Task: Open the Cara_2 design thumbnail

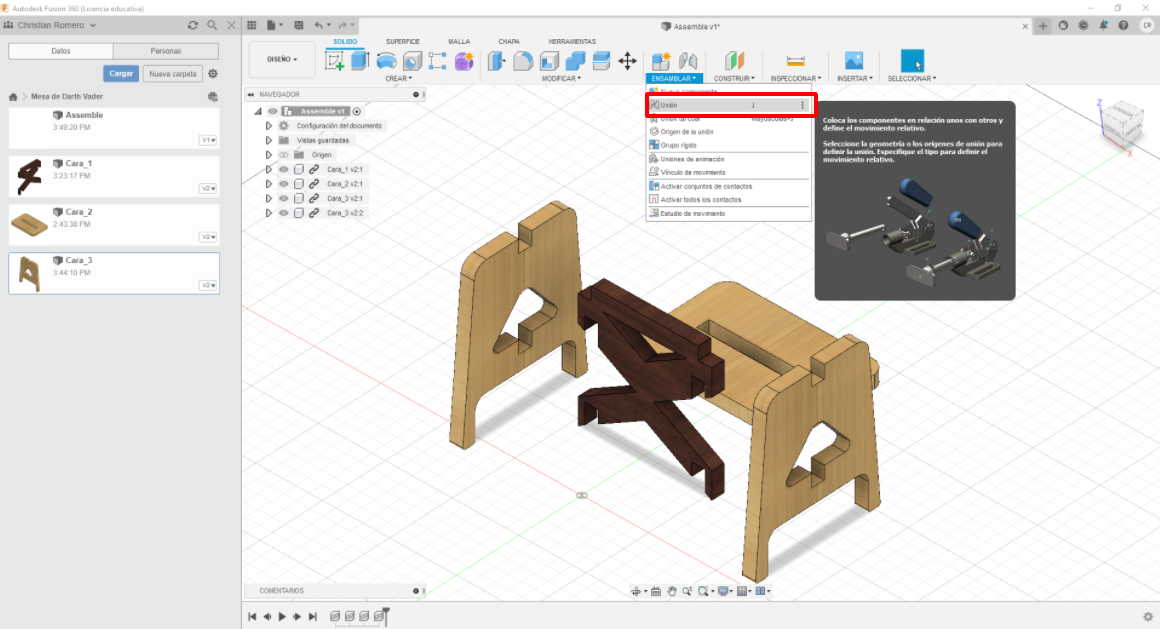Action: pyautogui.click(x=30, y=224)
